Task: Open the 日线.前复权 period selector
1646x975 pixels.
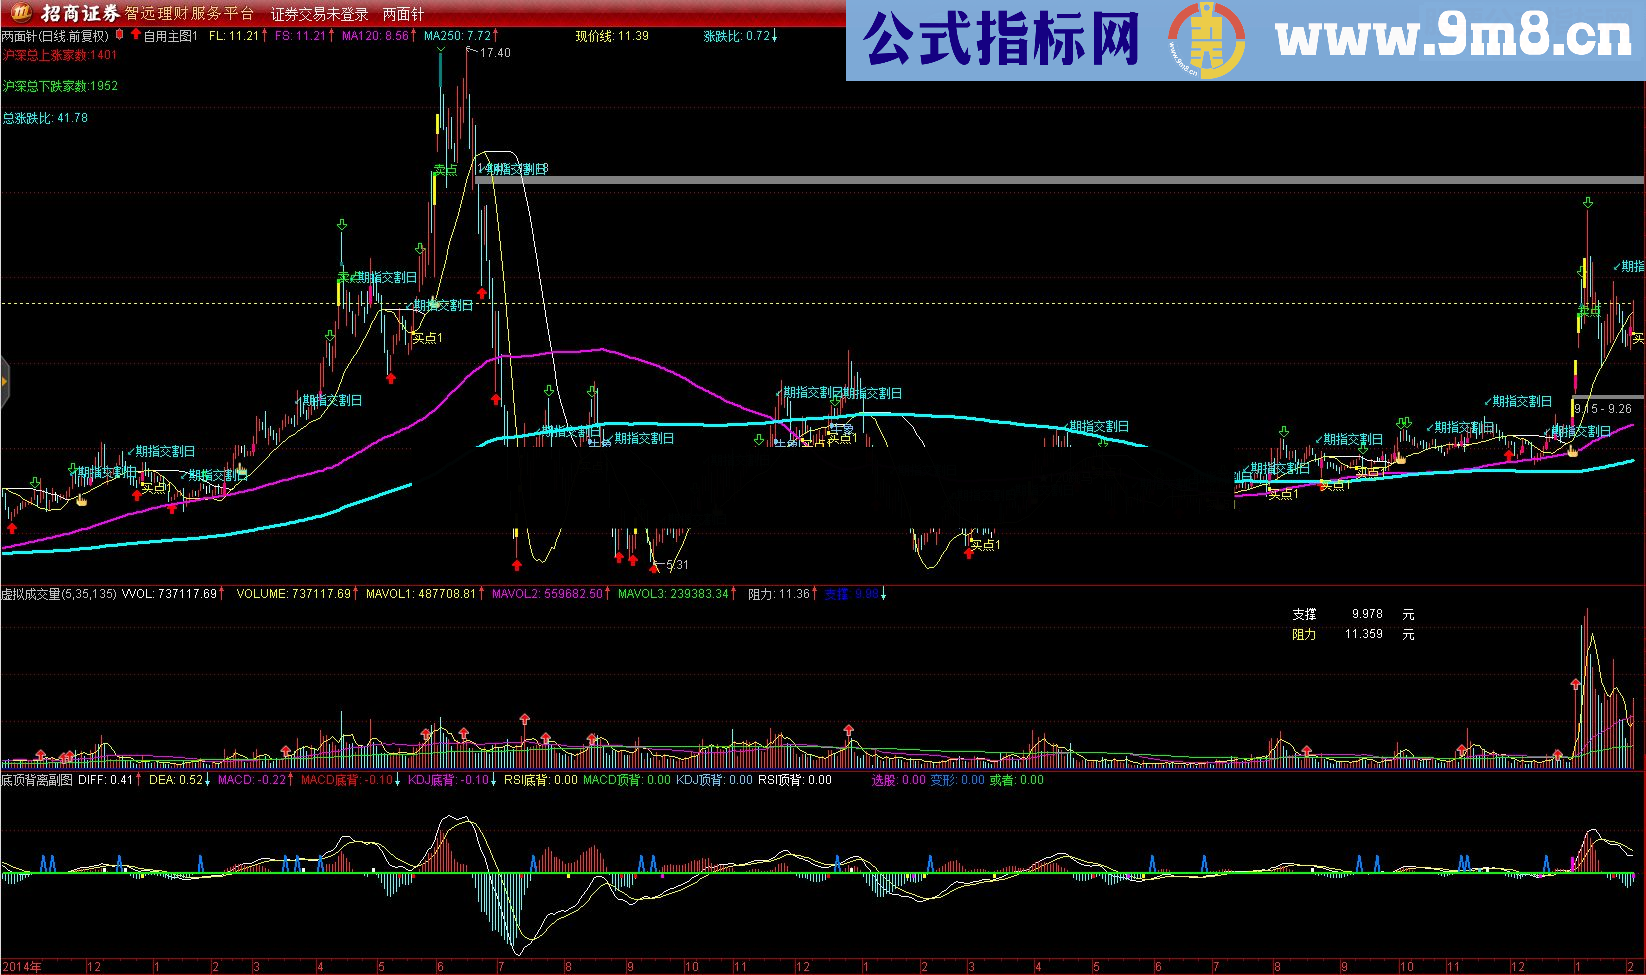Action: 75,35
